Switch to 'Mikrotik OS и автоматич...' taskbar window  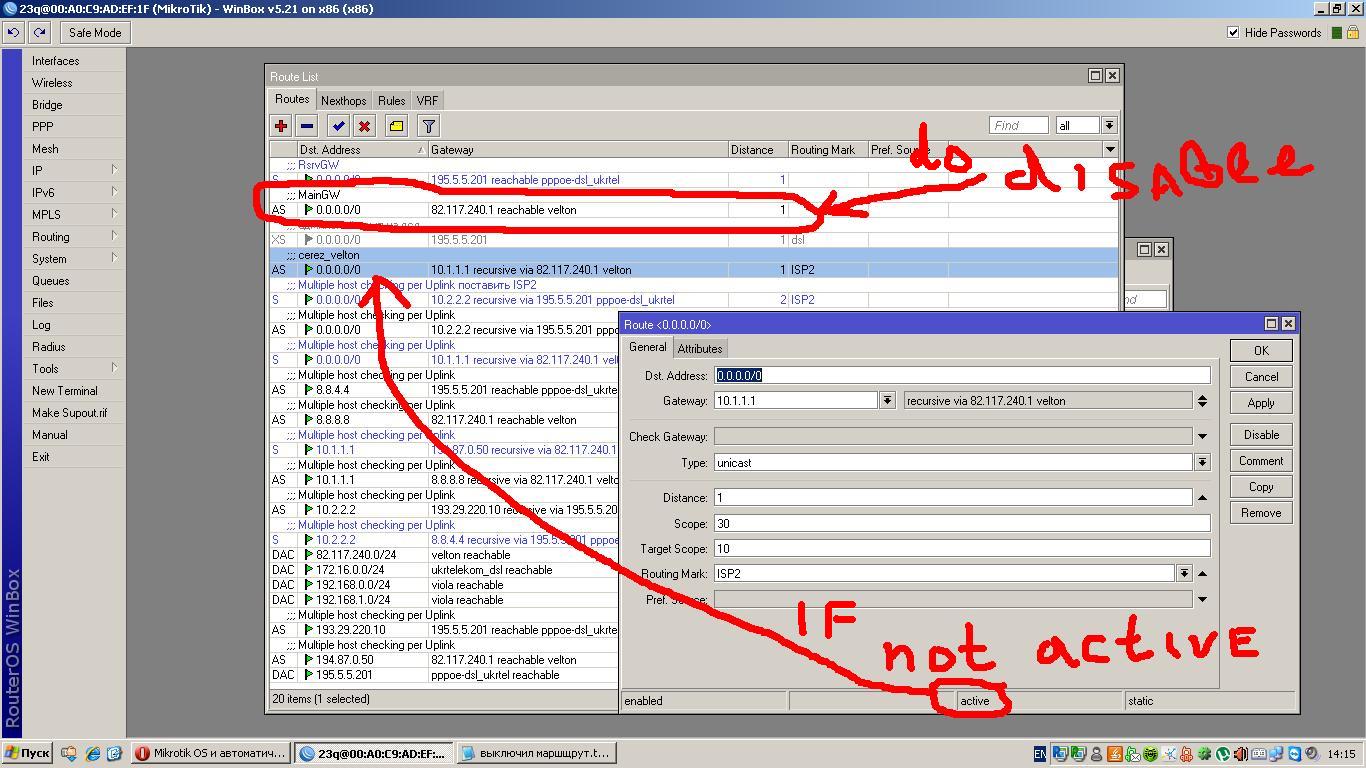[211, 754]
